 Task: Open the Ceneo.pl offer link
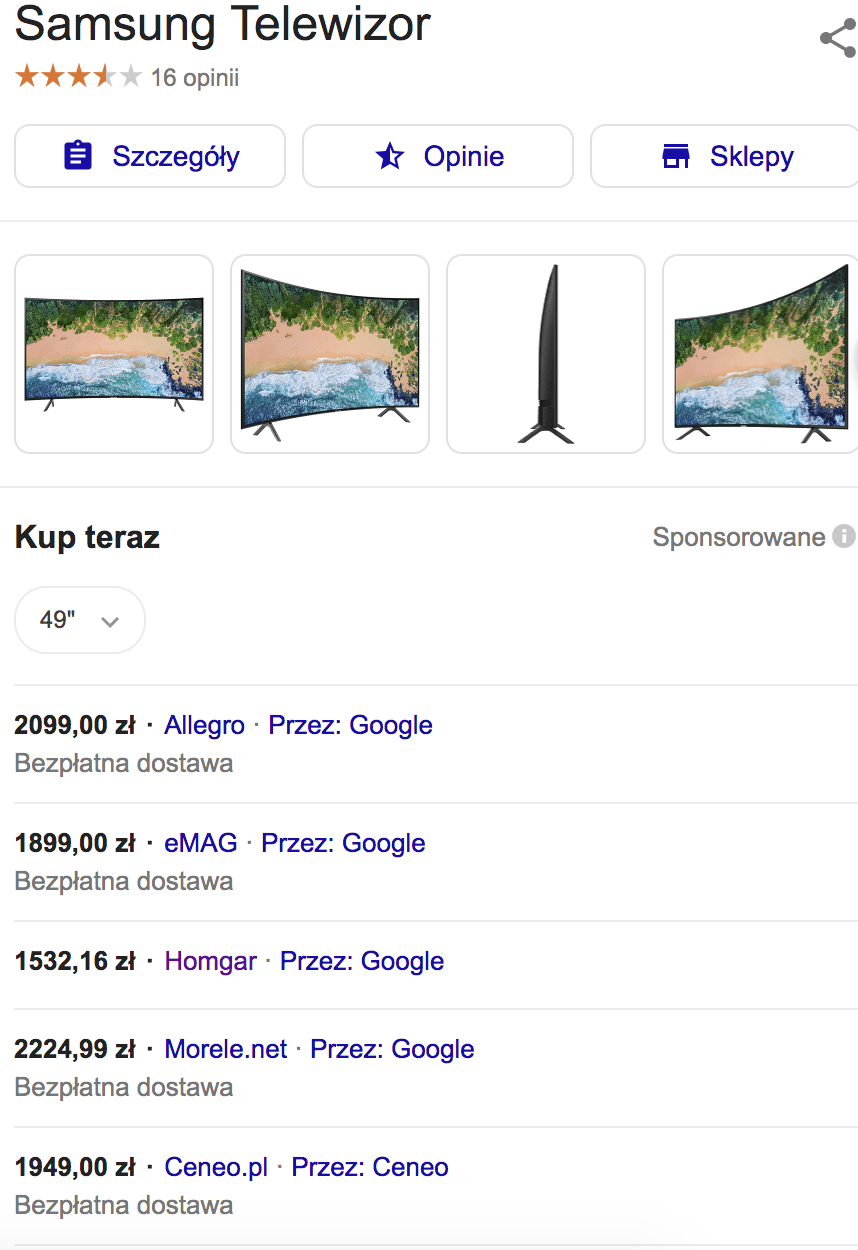216,1167
